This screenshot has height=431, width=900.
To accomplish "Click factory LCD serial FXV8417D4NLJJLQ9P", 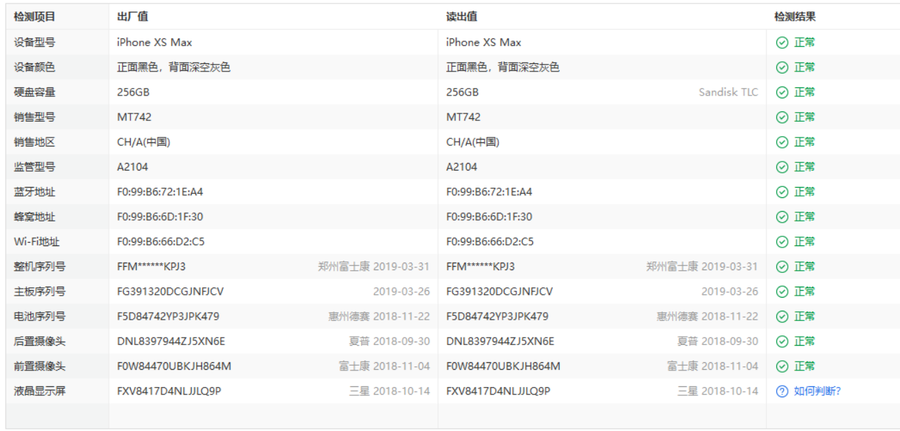I will point(169,391).
